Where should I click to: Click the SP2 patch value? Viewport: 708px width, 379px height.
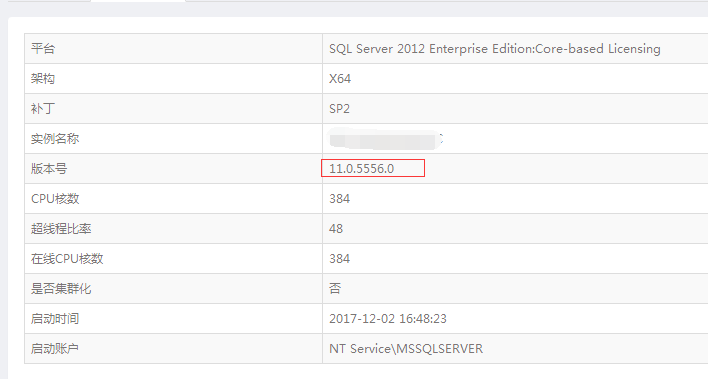click(339, 108)
